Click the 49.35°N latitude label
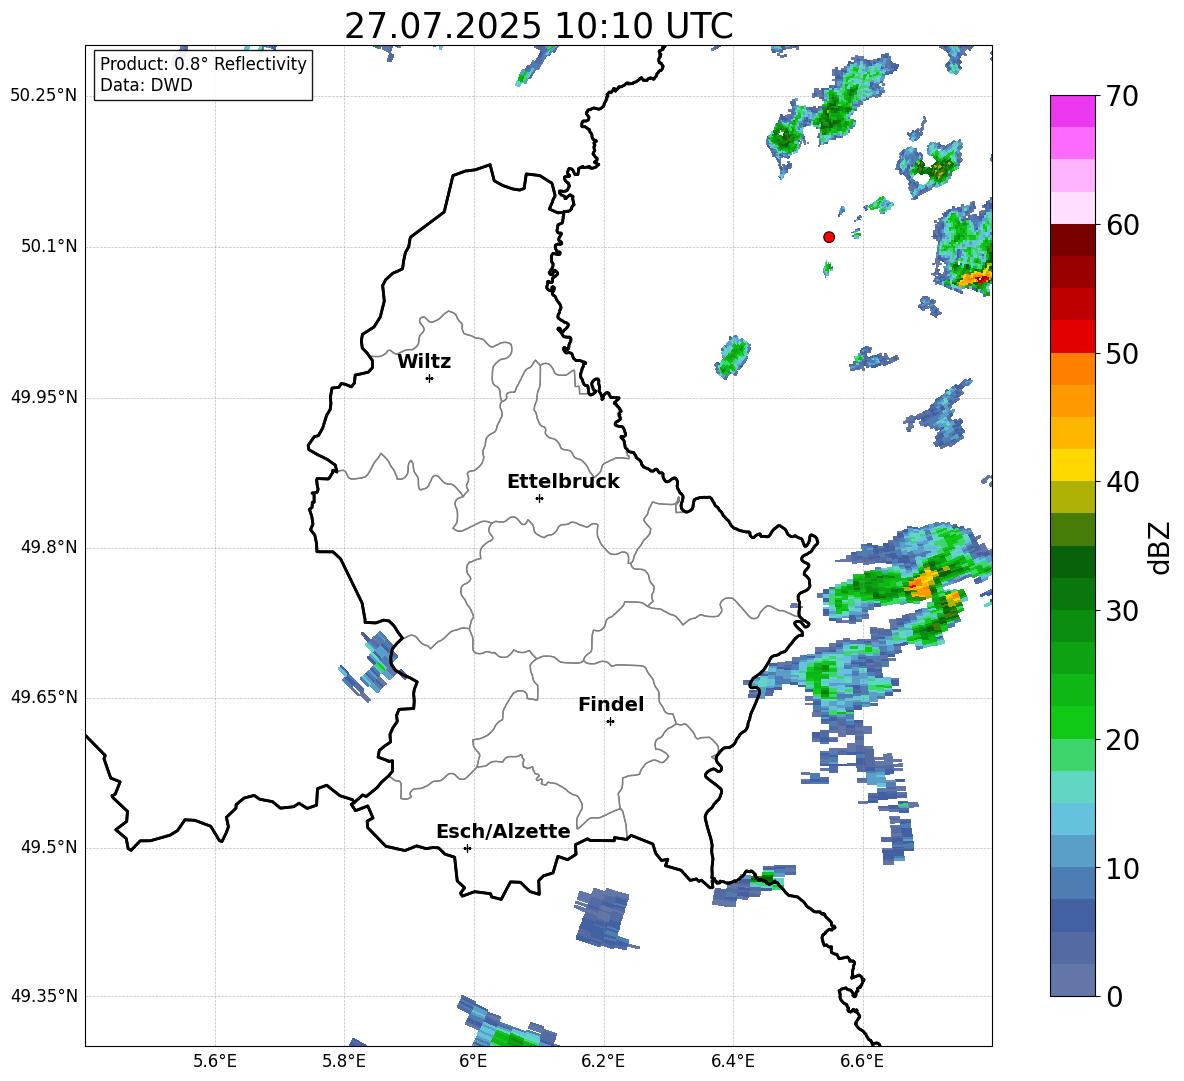Image resolution: width=1184 pixels, height=1081 pixels. coord(44,996)
